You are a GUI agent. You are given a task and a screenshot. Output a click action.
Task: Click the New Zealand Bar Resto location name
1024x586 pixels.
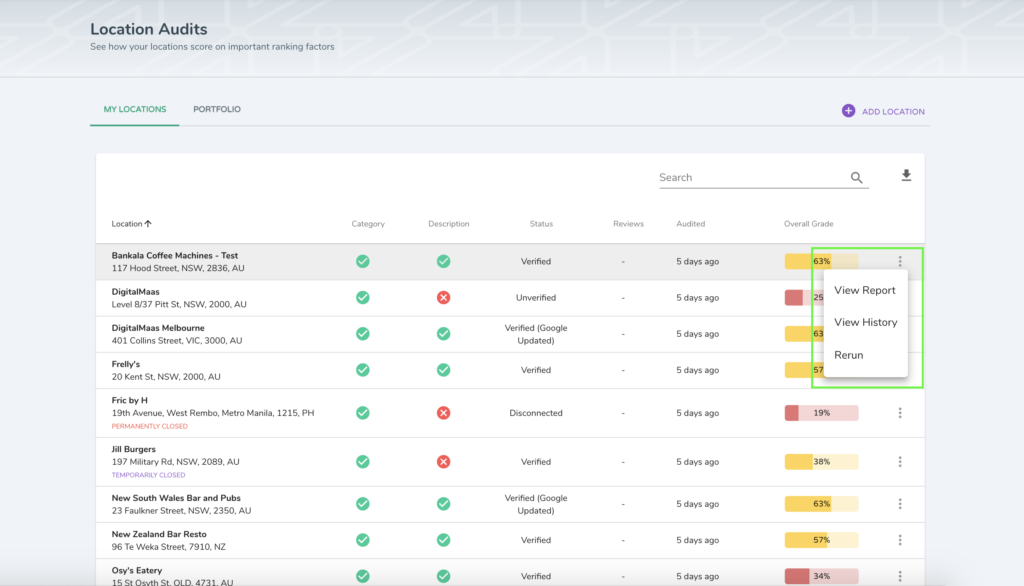pyautogui.click(x=159, y=534)
